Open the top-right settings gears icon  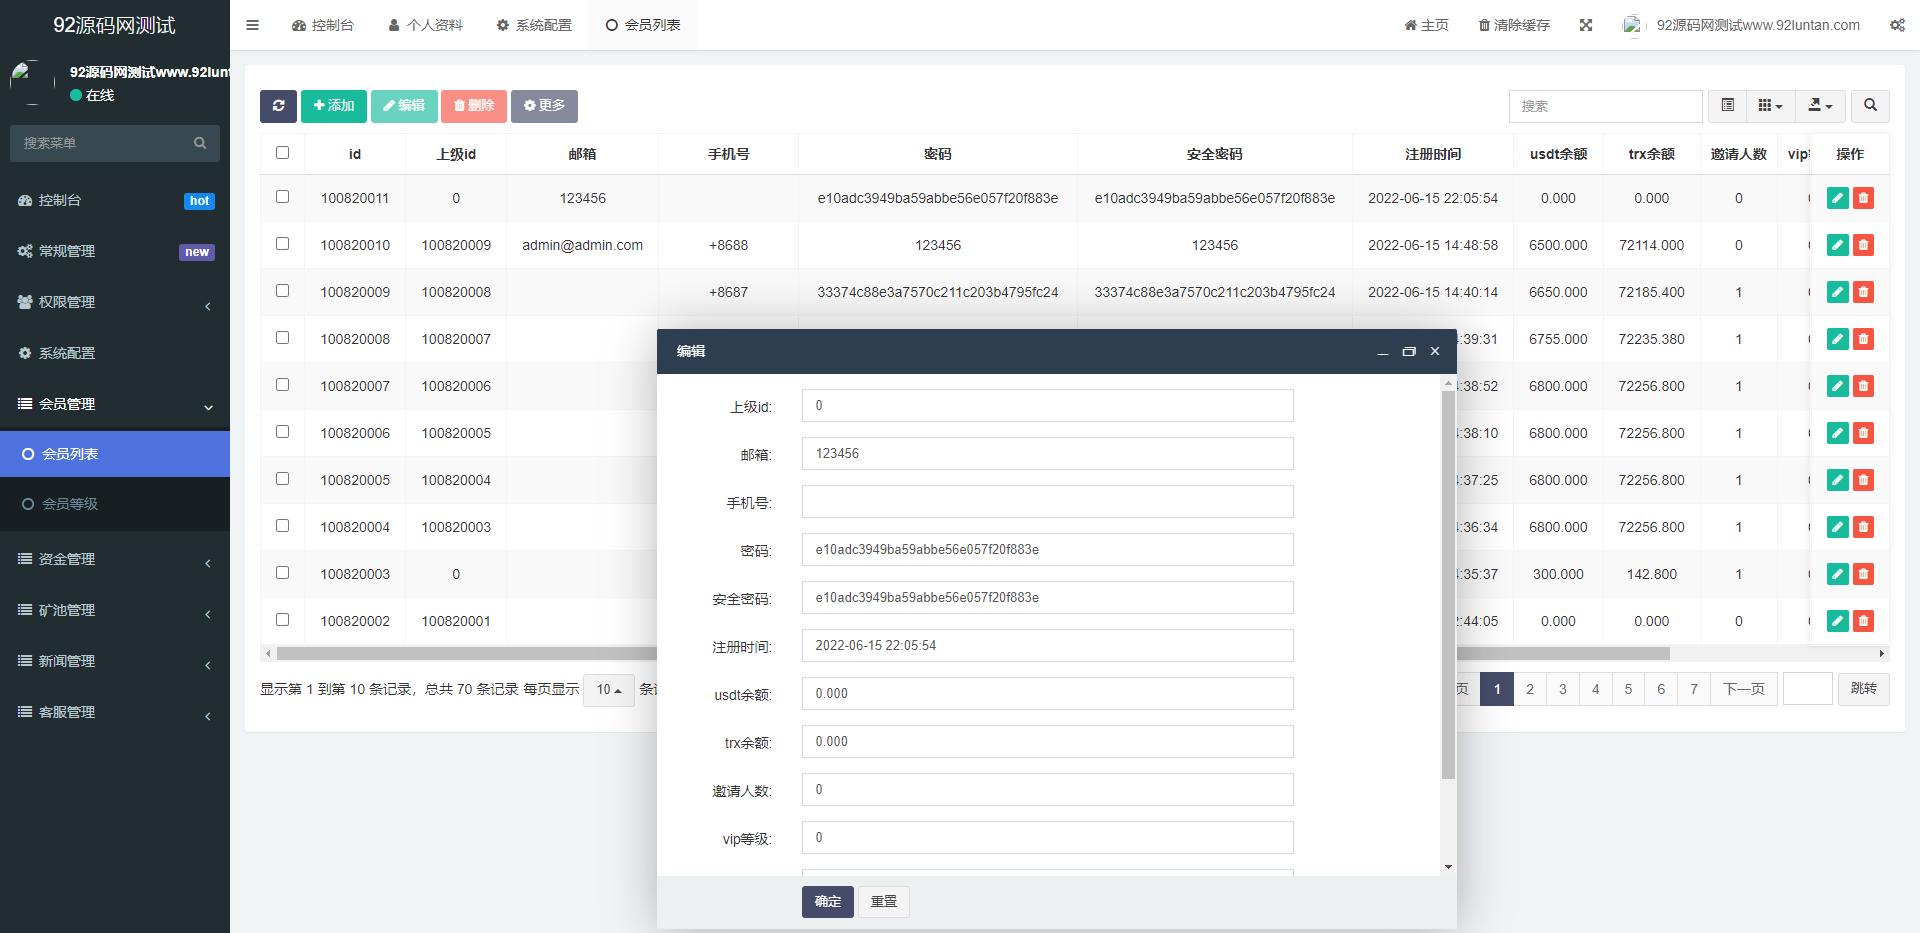(x=1897, y=25)
